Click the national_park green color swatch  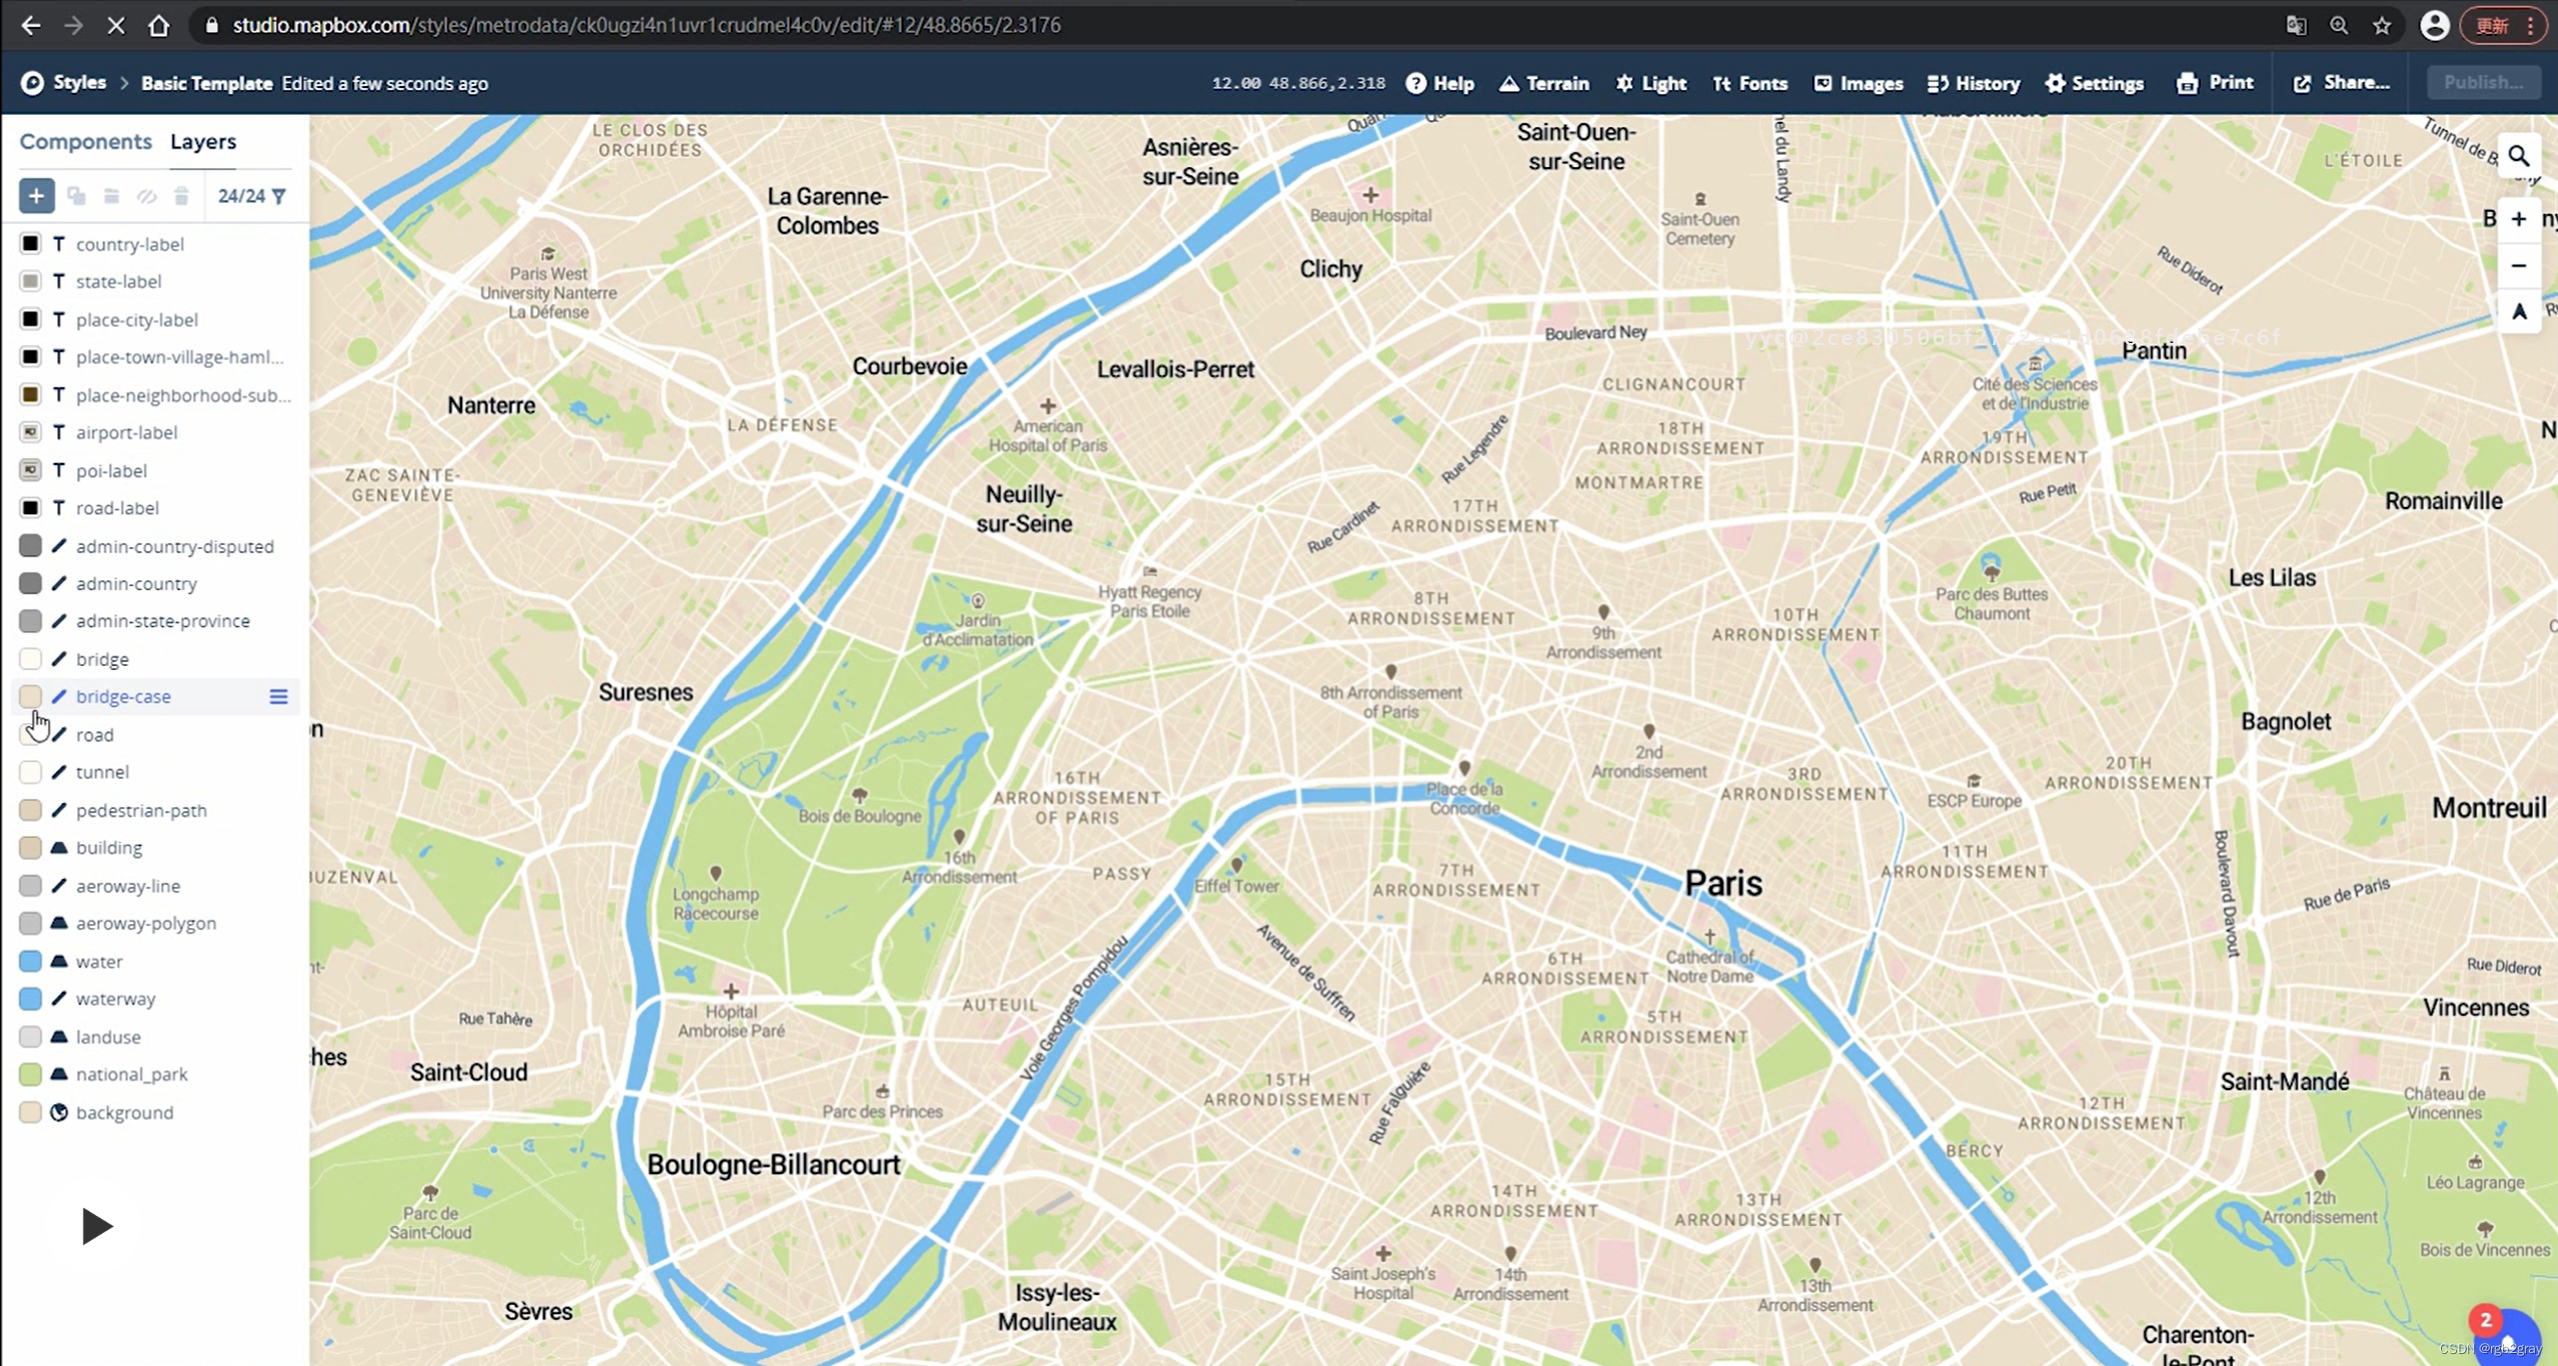coord(30,1074)
